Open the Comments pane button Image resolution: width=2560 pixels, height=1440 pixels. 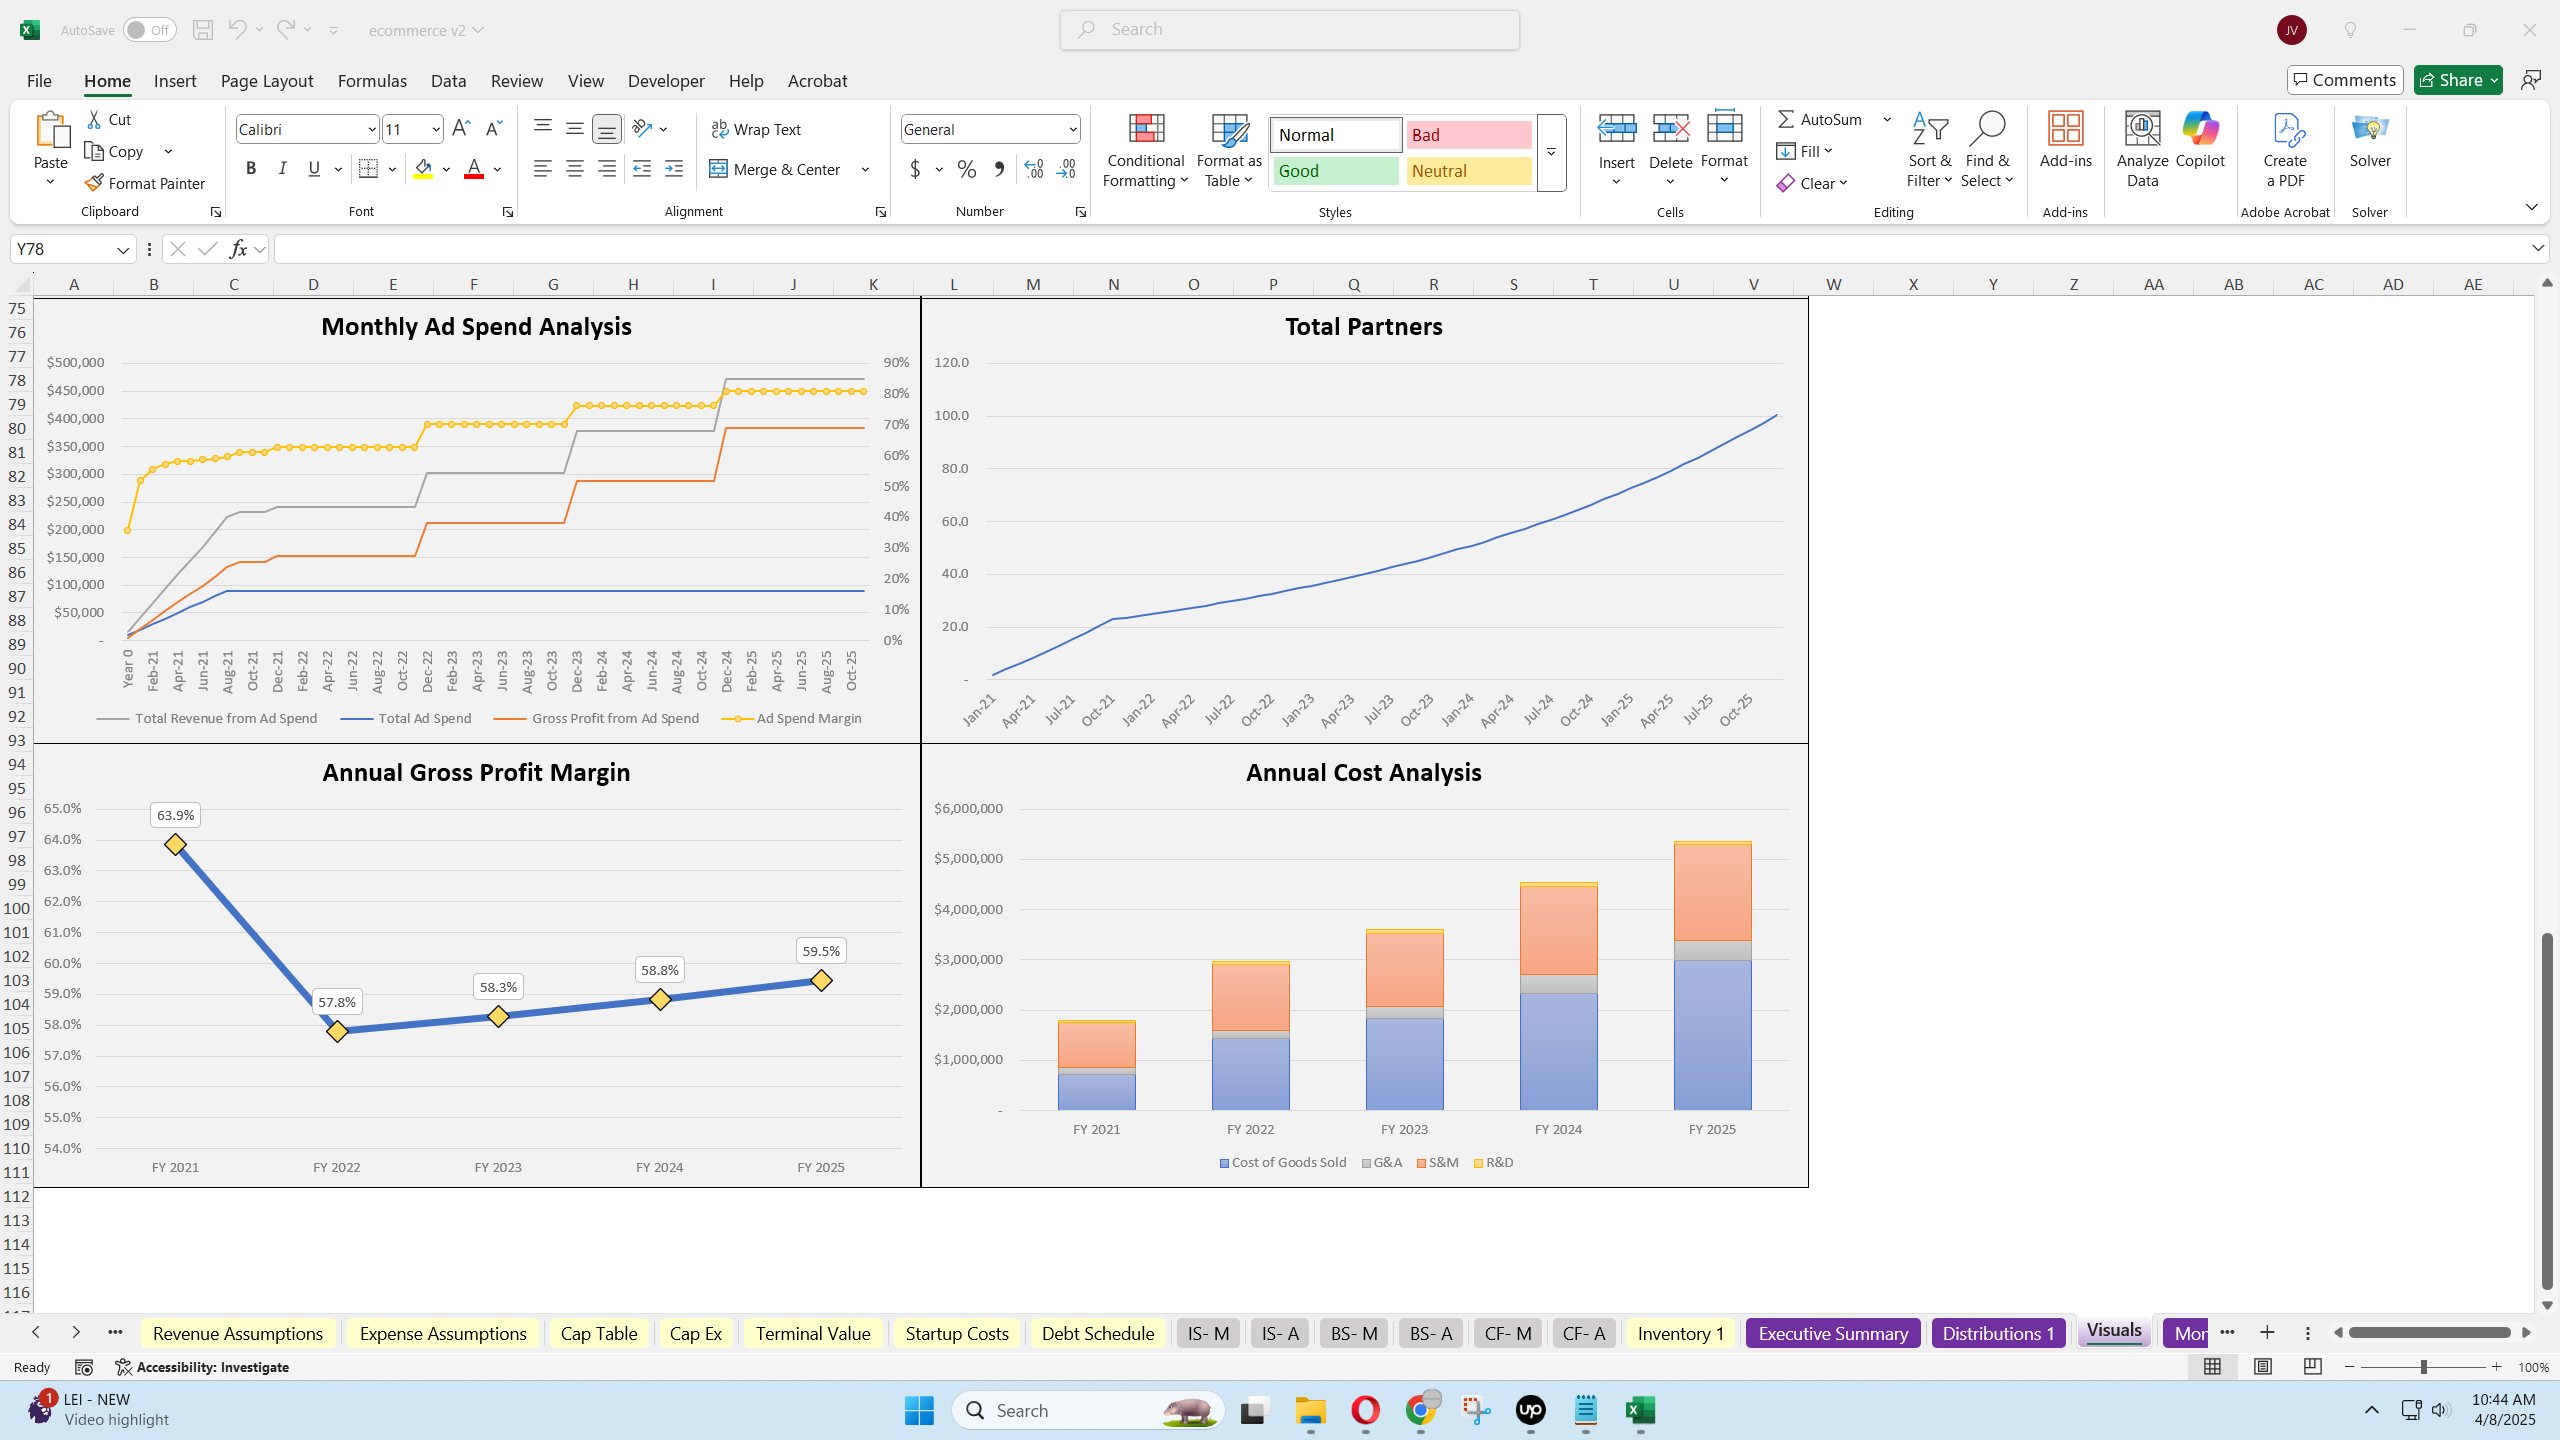pyautogui.click(x=2344, y=80)
